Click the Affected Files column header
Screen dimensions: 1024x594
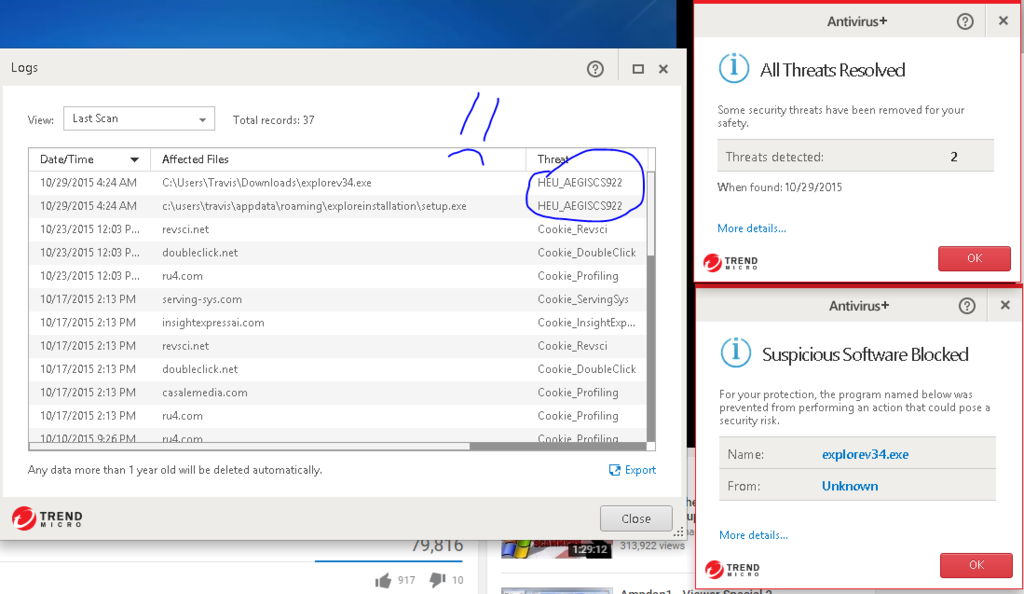pyautogui.click(x=196, y=160)
